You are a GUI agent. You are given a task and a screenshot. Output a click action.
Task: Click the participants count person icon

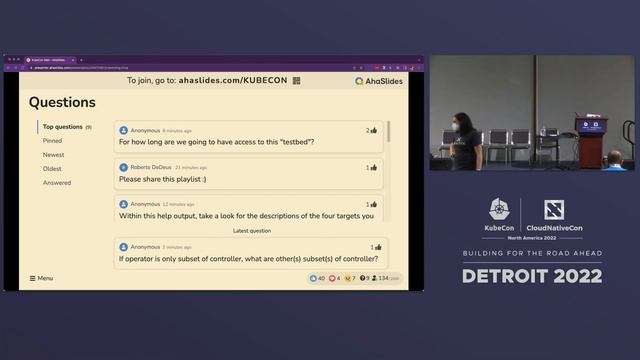[374, 278]
